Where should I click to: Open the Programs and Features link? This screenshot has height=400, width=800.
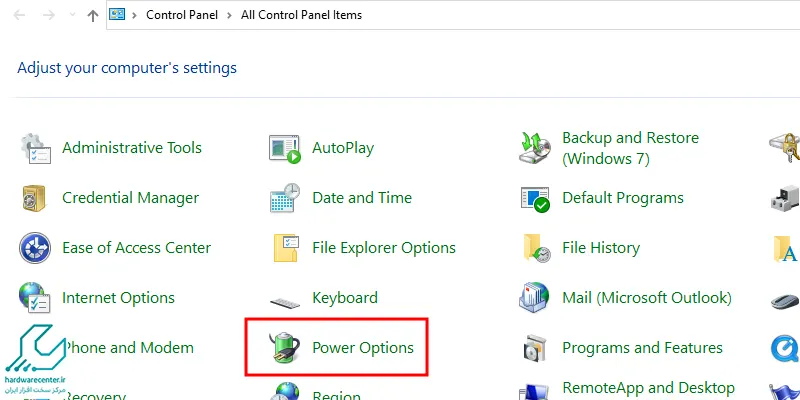[642, 348]
